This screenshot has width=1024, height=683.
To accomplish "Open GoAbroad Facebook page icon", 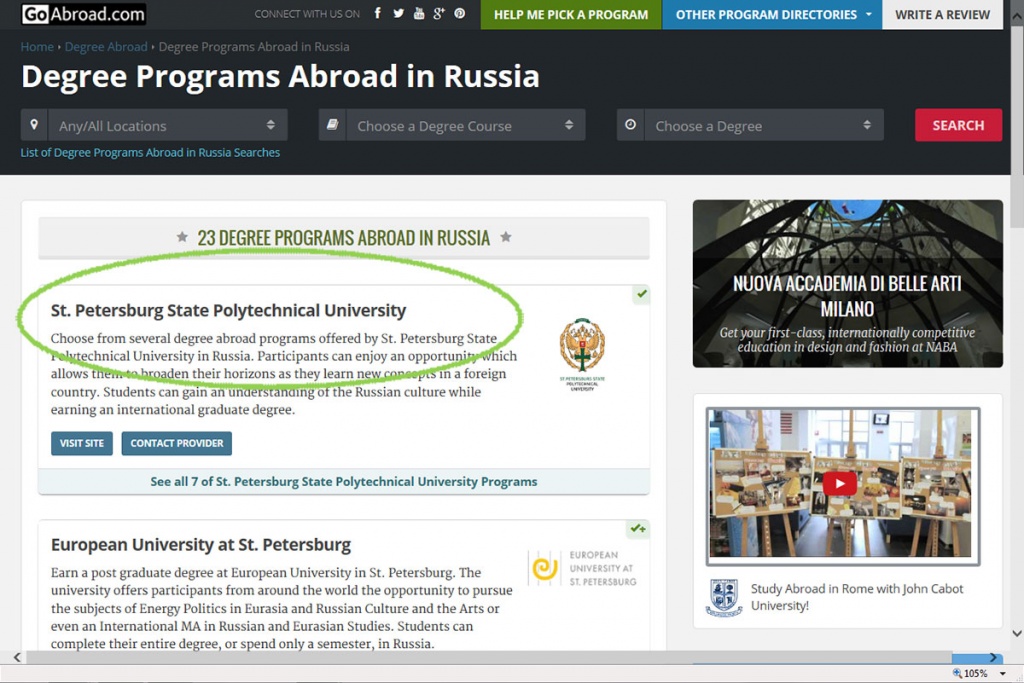I will (x=377, y=14).
